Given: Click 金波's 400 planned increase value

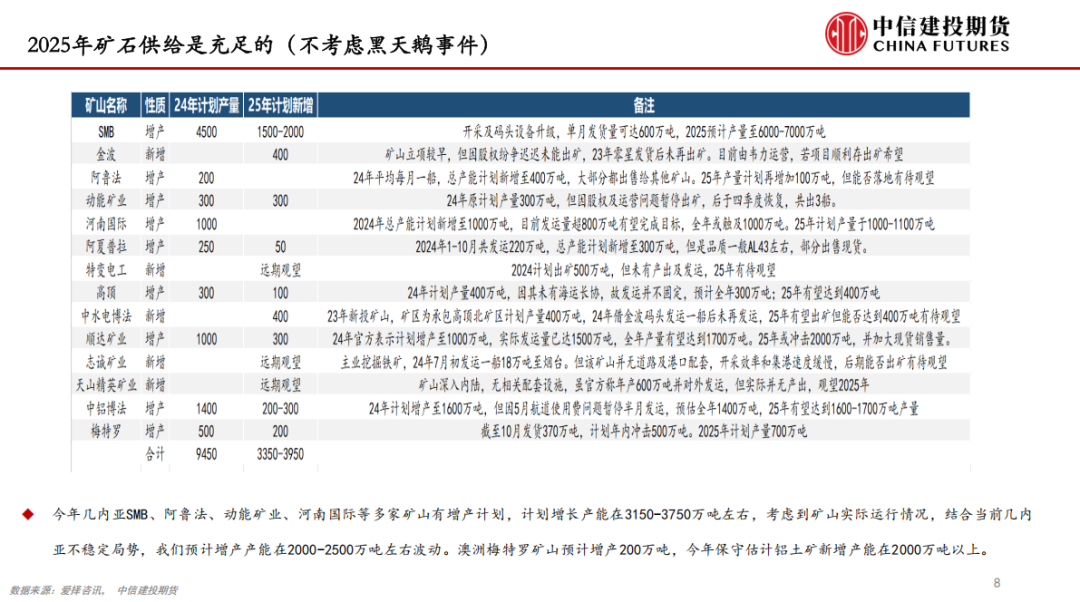Looking at the screenshot, I should click(x=280, y=154).
